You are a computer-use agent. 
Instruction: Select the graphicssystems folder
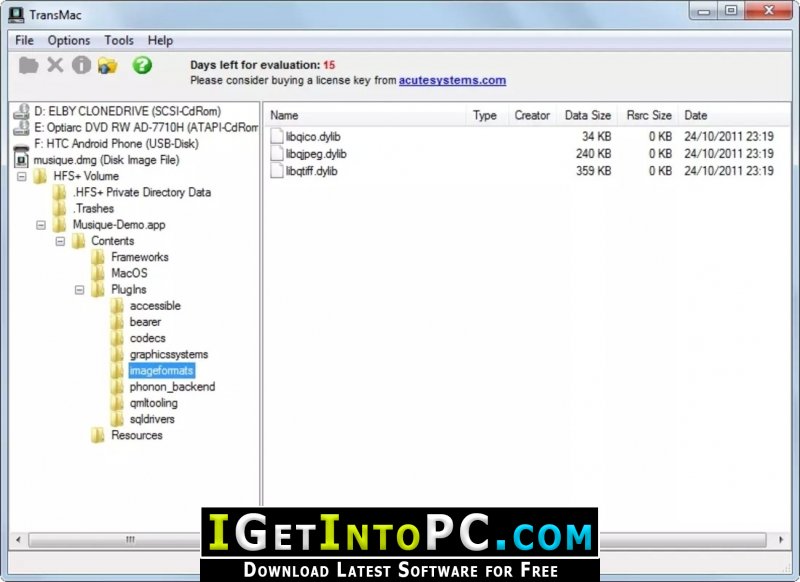[x=169, y=354]
